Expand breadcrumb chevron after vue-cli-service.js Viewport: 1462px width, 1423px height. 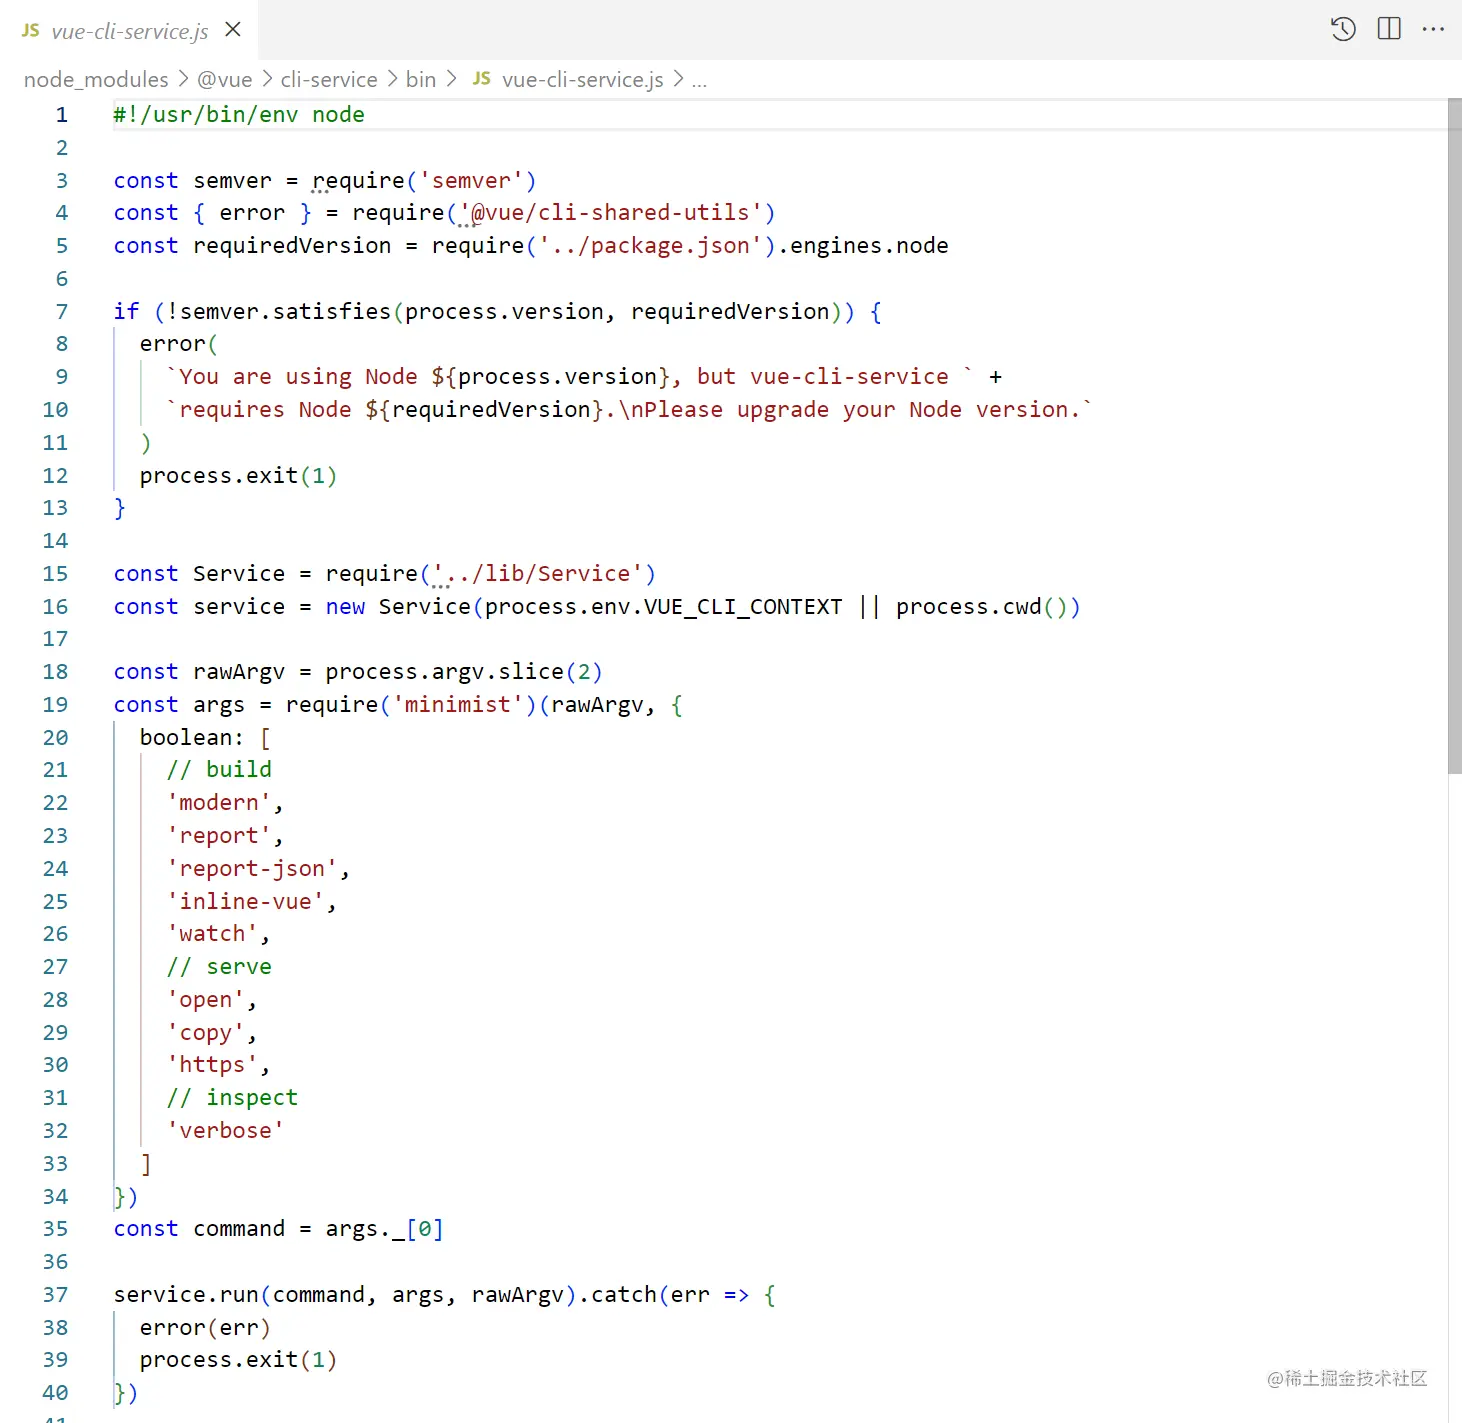tap(678, 78)
